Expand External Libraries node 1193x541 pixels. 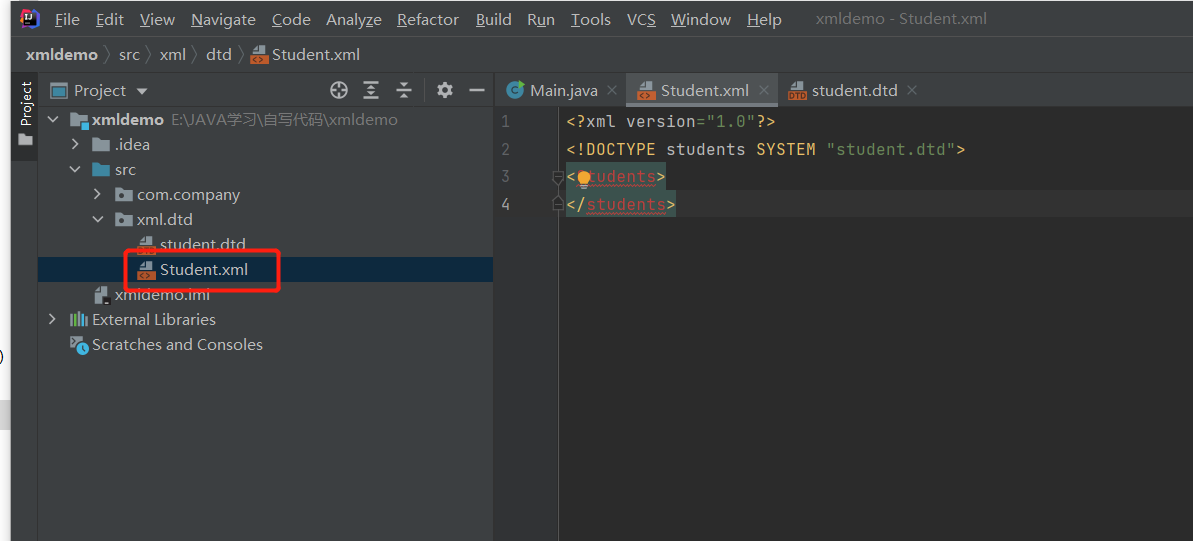(52, 319)
